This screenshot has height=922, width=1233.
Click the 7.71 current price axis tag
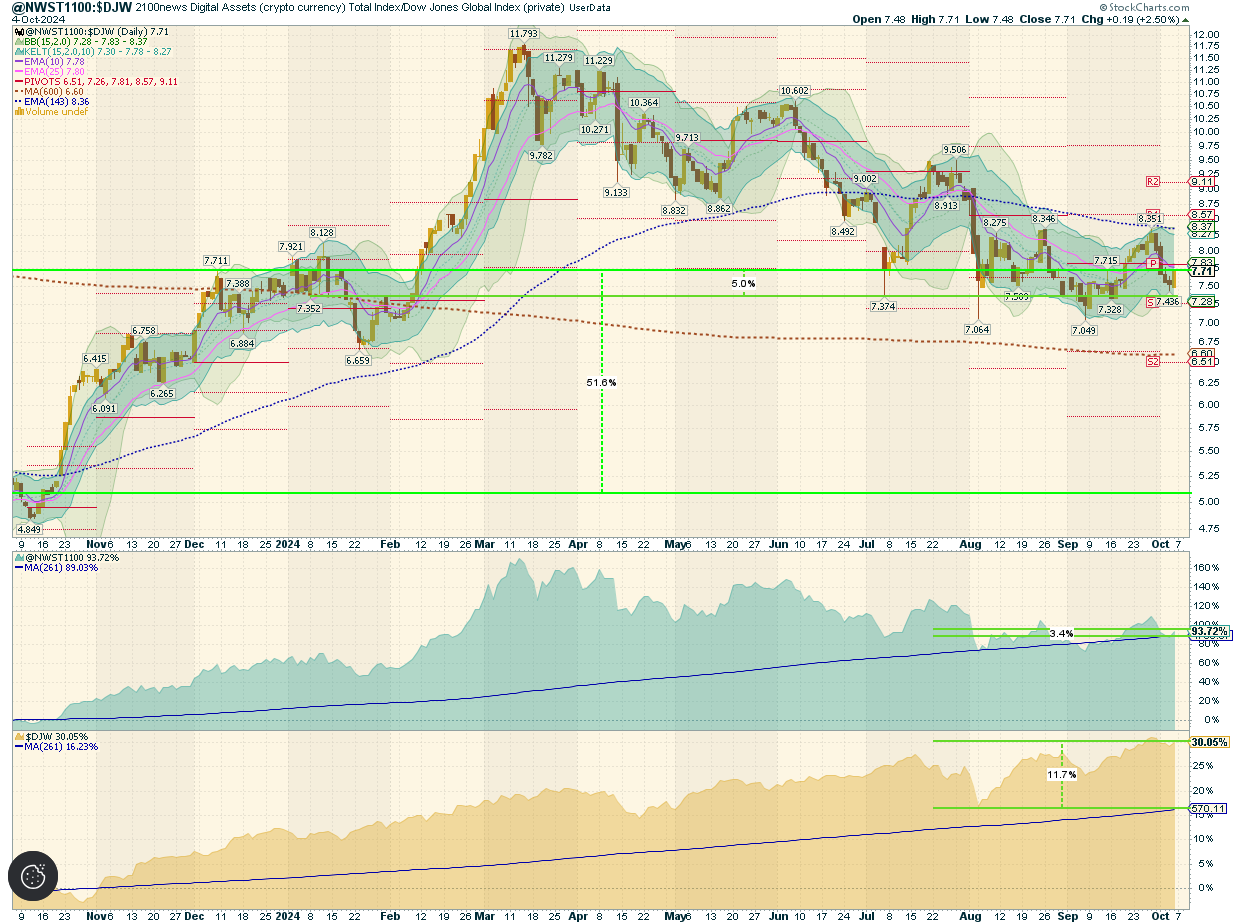[1202, 271]
